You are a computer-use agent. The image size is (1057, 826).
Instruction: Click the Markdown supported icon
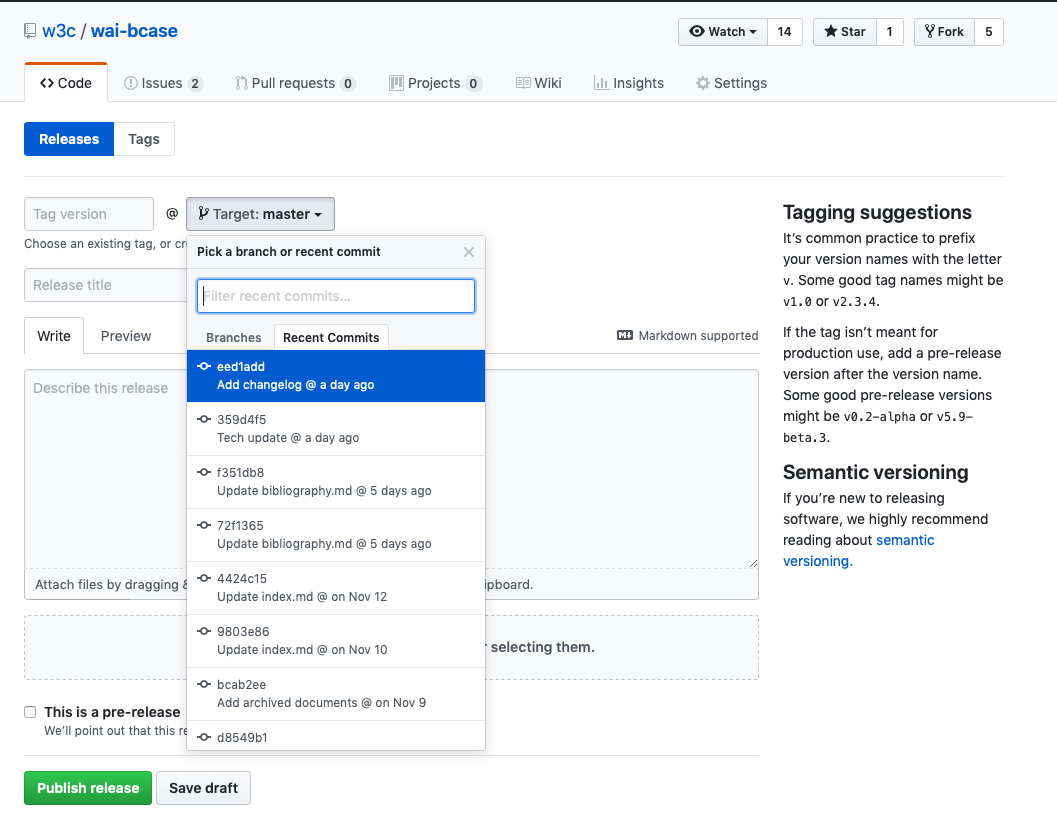pos(625,336)
